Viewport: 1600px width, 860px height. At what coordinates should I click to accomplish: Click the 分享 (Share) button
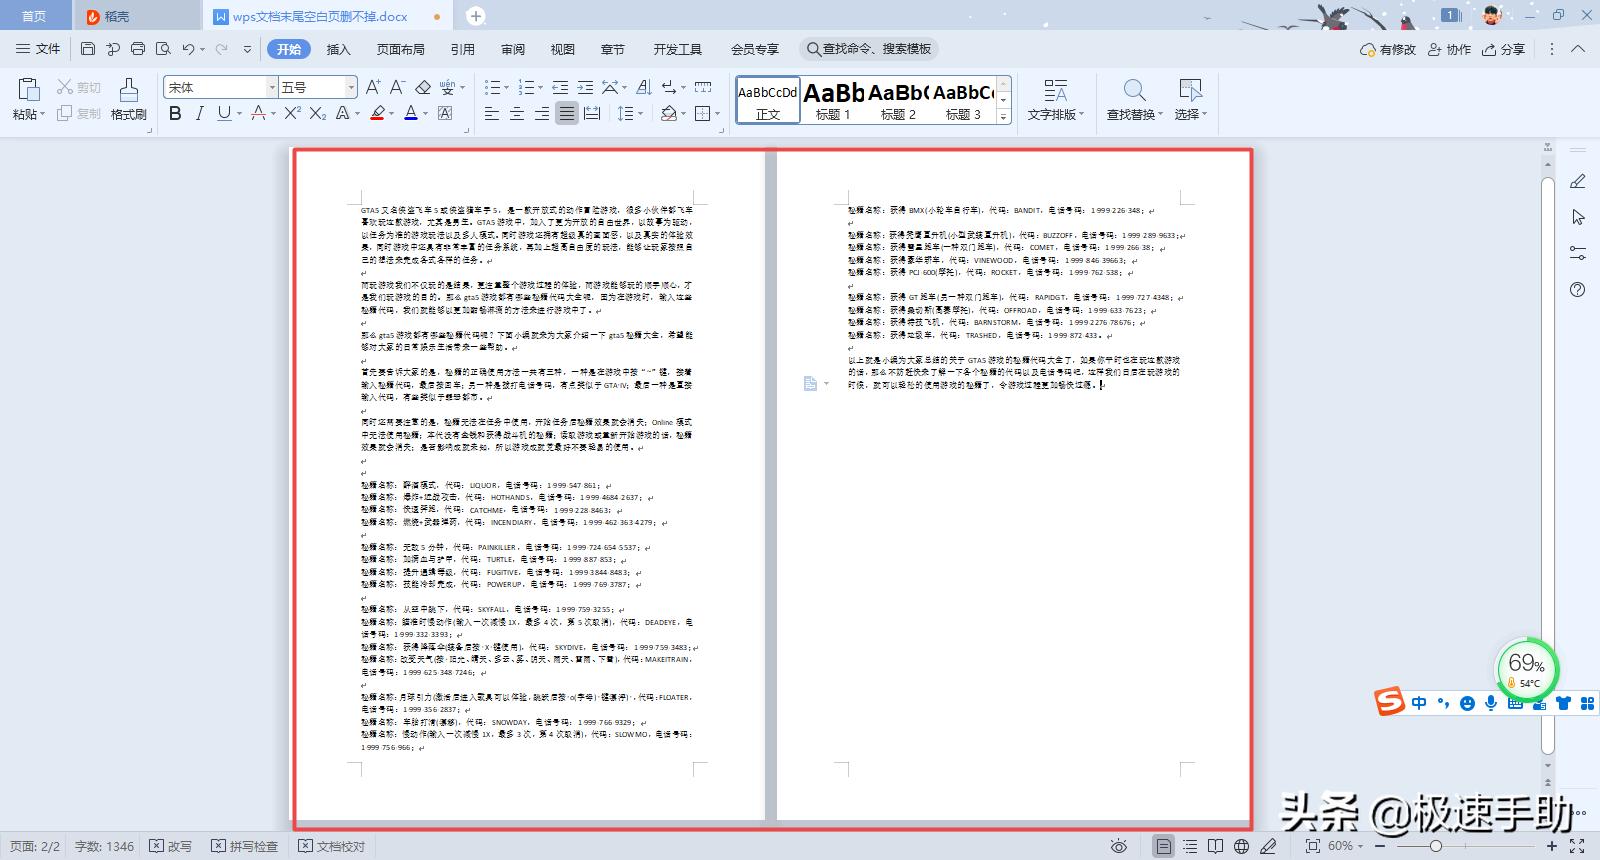point(1504,49)
